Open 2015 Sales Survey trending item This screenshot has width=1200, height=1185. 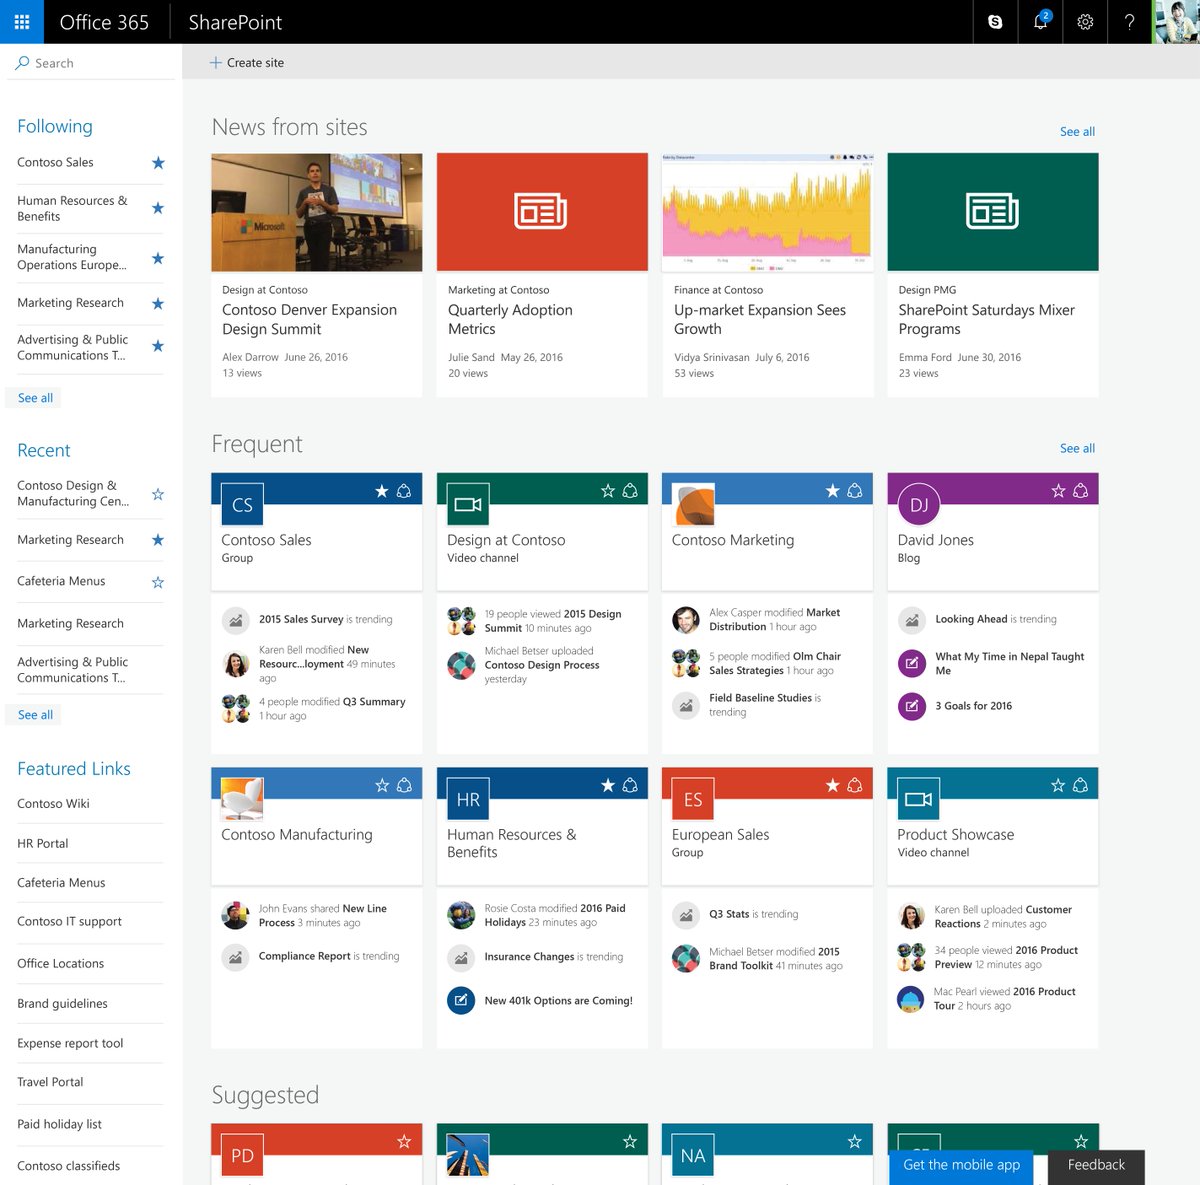[x=325, y=620]
